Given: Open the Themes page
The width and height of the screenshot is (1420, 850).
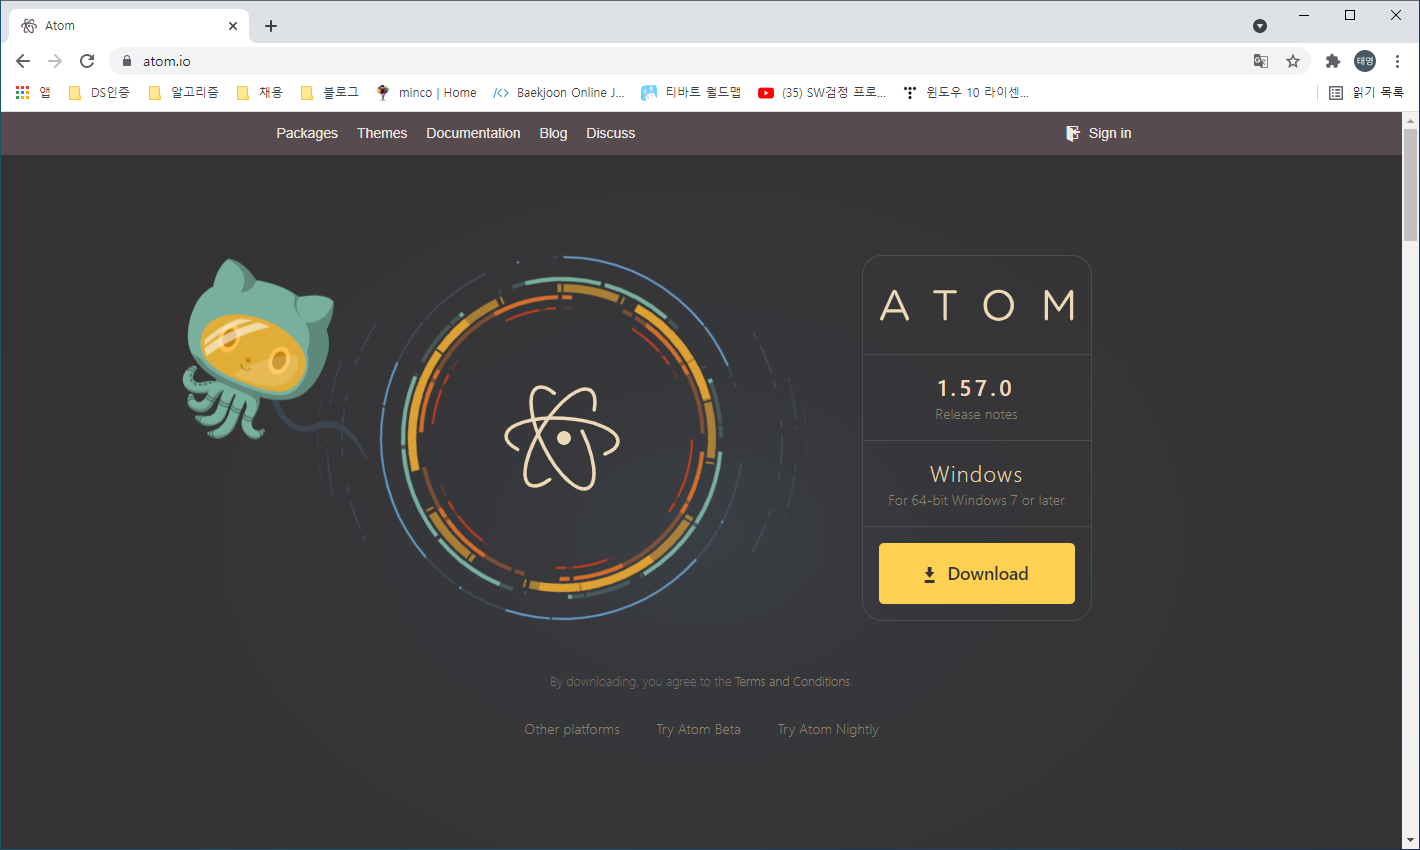Looking at the screenshot, I should coord(382,133).
